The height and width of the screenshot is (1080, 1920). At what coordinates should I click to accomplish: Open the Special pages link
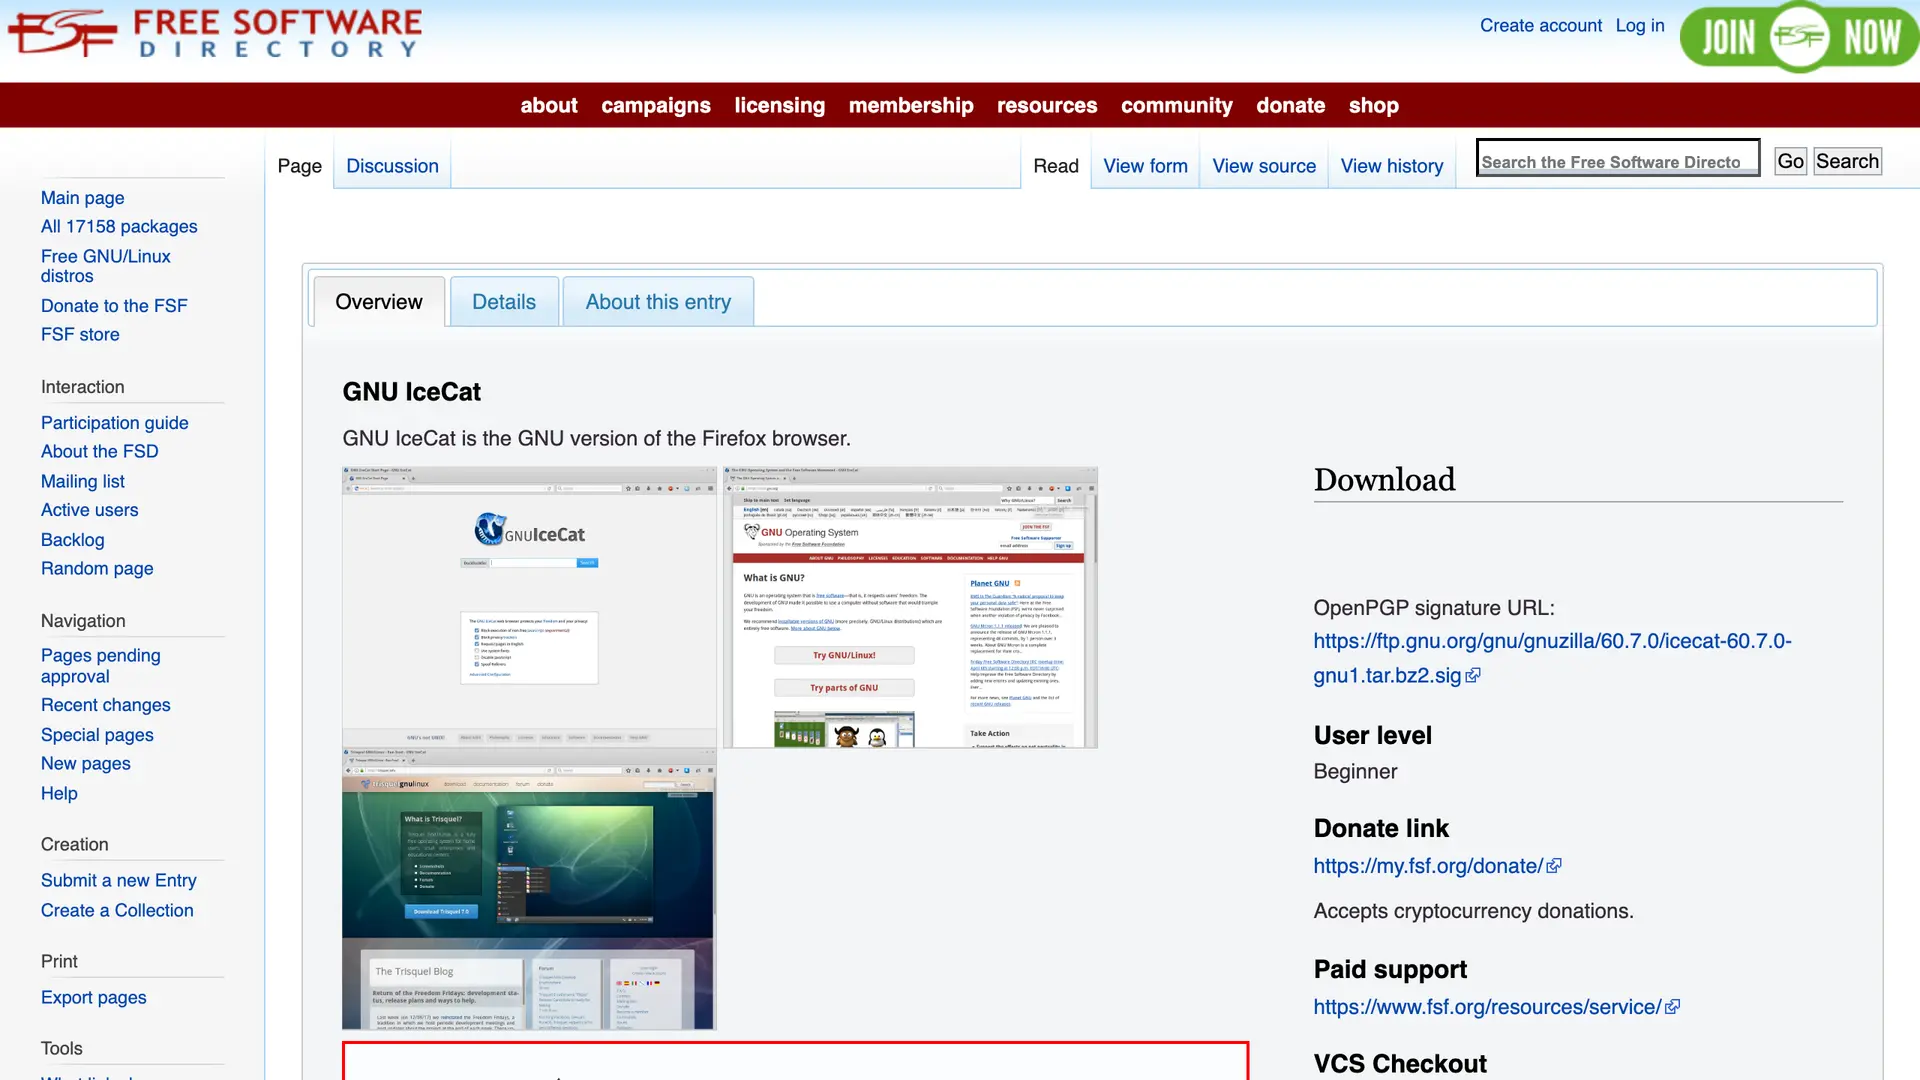[97, 735]
